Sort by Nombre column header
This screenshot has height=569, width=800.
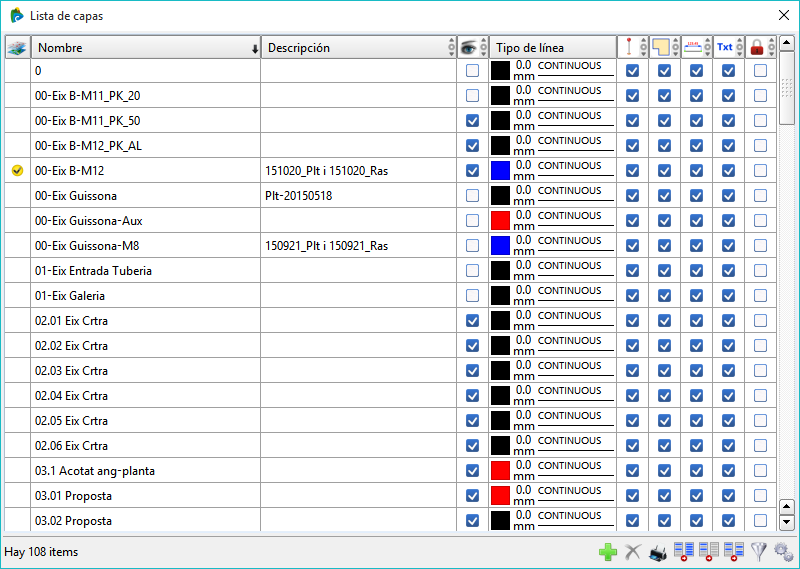pyautogui.click(x=146, y=47)
